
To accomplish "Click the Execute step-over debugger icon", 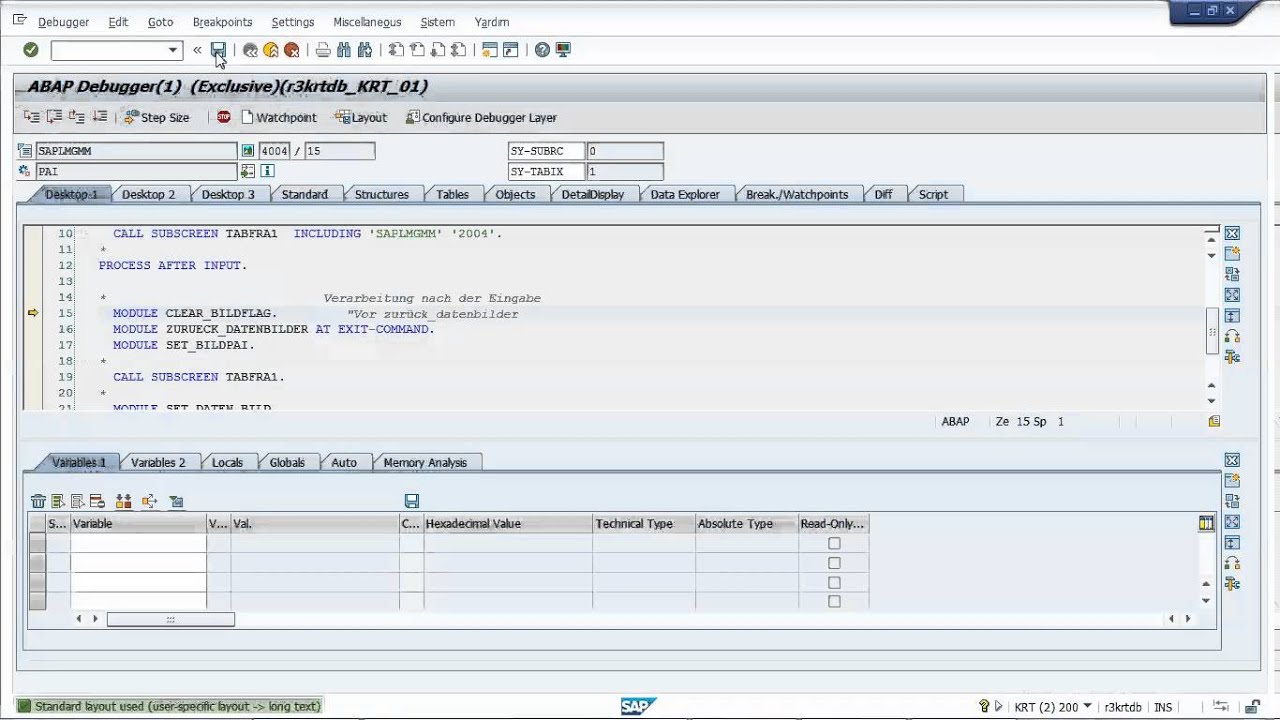I will (54, 117).
